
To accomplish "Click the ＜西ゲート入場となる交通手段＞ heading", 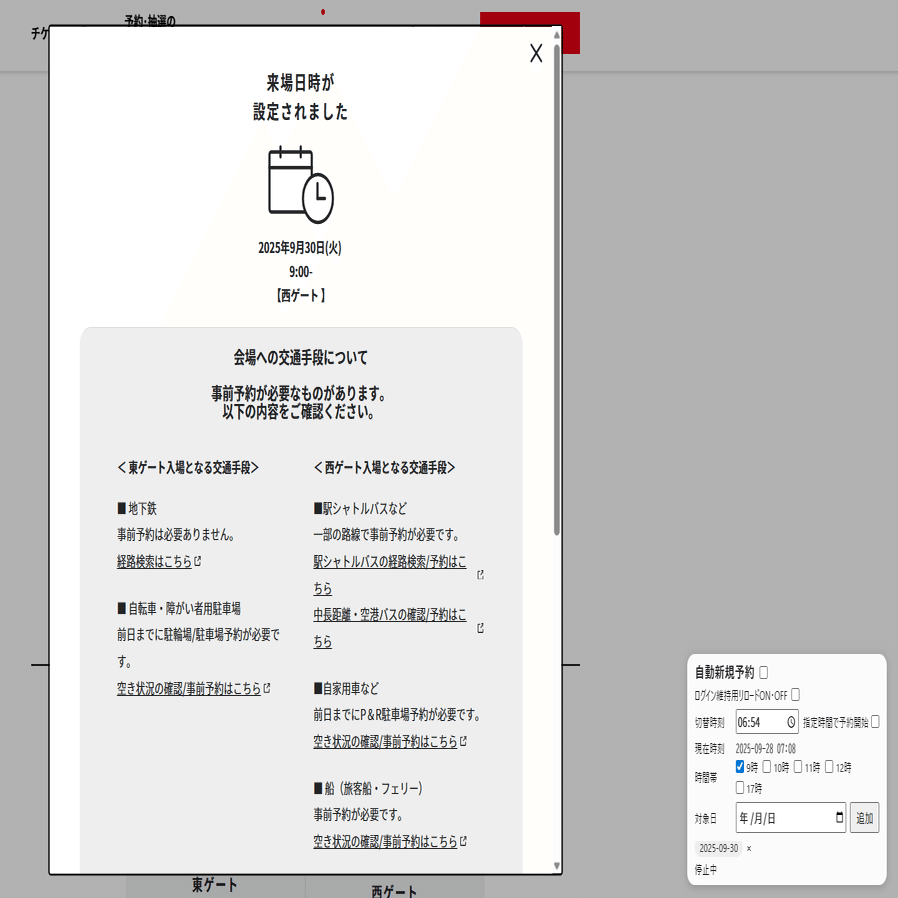I will [385, 468].
